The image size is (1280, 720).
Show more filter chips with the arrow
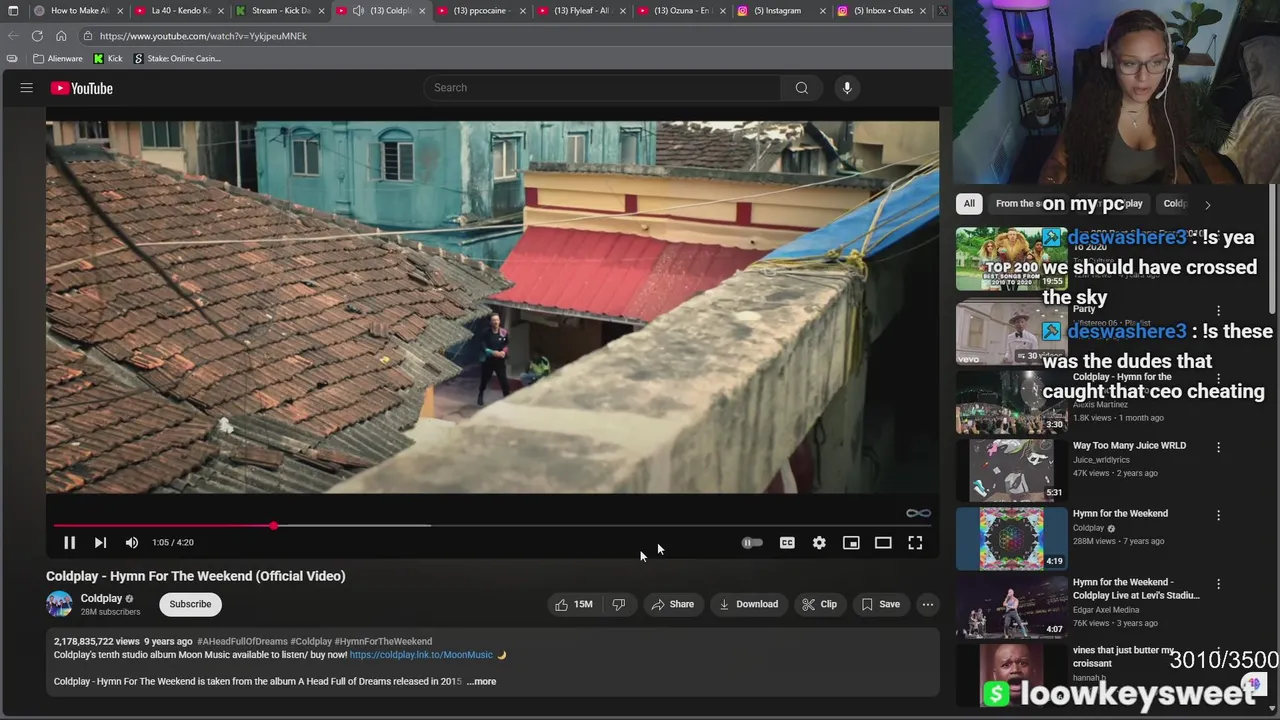(x=1207, y=205)
